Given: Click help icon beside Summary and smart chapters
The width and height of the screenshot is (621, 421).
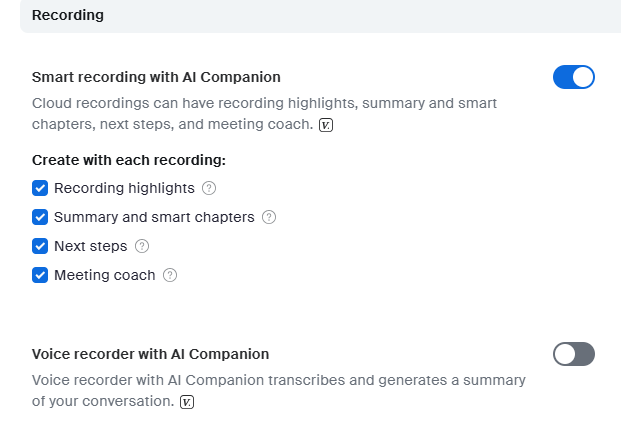Looking at the screenshot, I should click(x=269, y=217).
